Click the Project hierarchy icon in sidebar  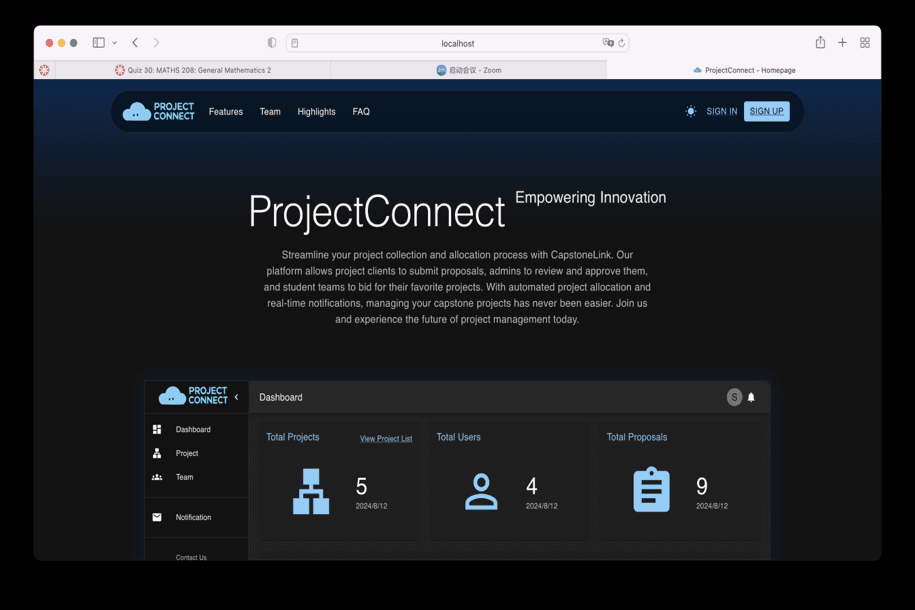[157, 454]
